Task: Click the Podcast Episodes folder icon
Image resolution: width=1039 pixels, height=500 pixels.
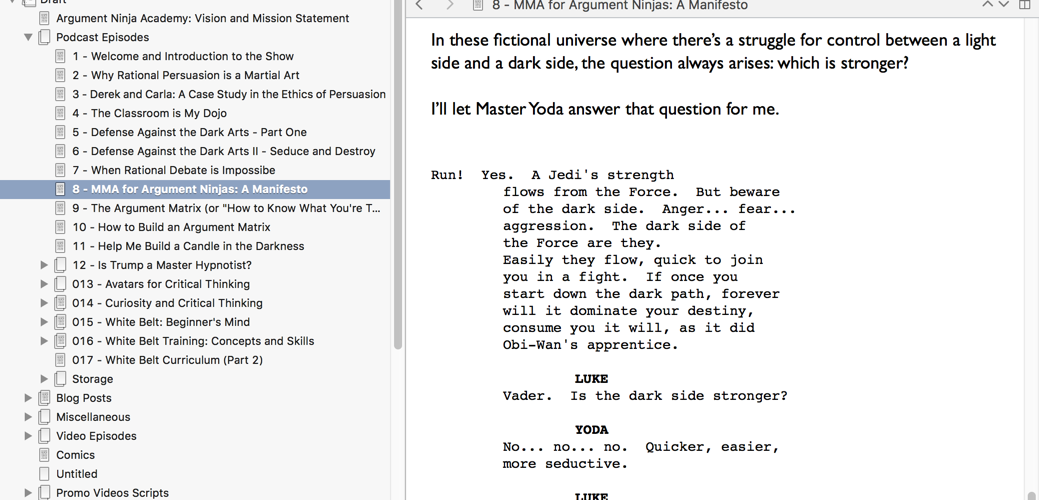Action: coord(44,38)
